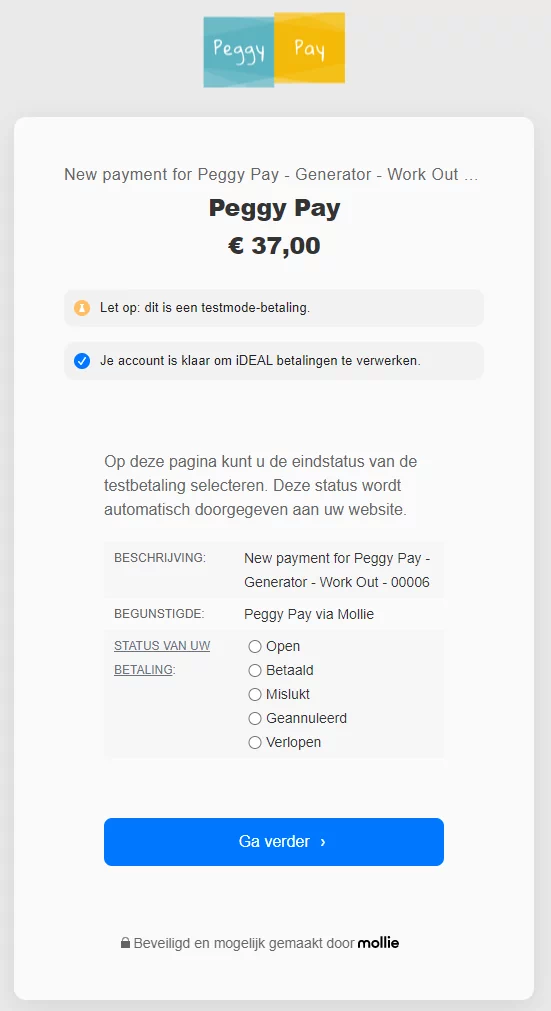The height and width of the screenshot is (1011, 551).
Task: Click the Ga verder button
Action: coord(274,842)
